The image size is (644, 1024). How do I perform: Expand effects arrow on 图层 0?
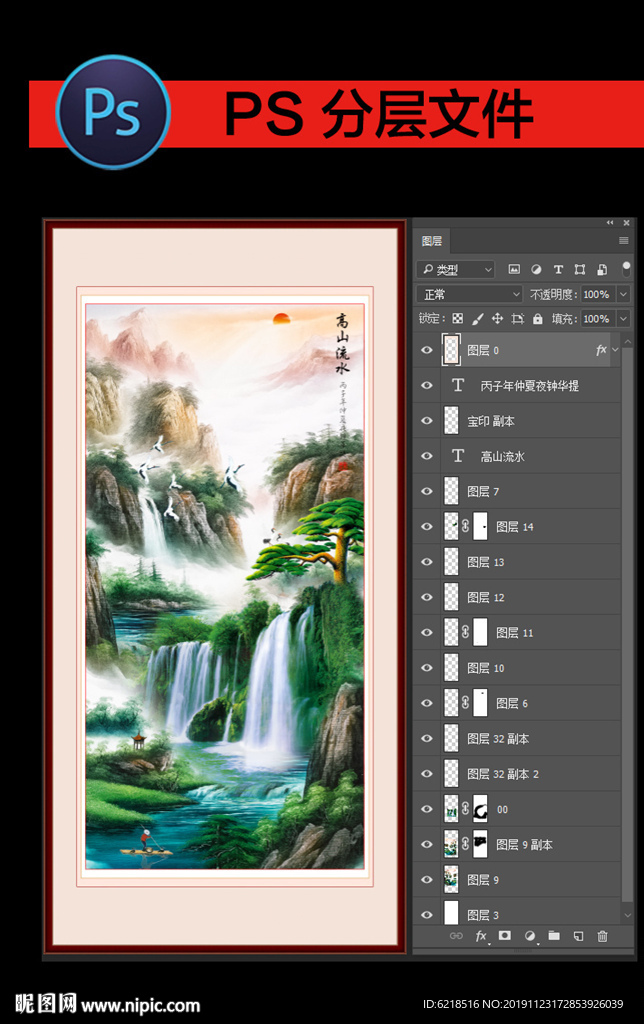(x=615, y=350)
